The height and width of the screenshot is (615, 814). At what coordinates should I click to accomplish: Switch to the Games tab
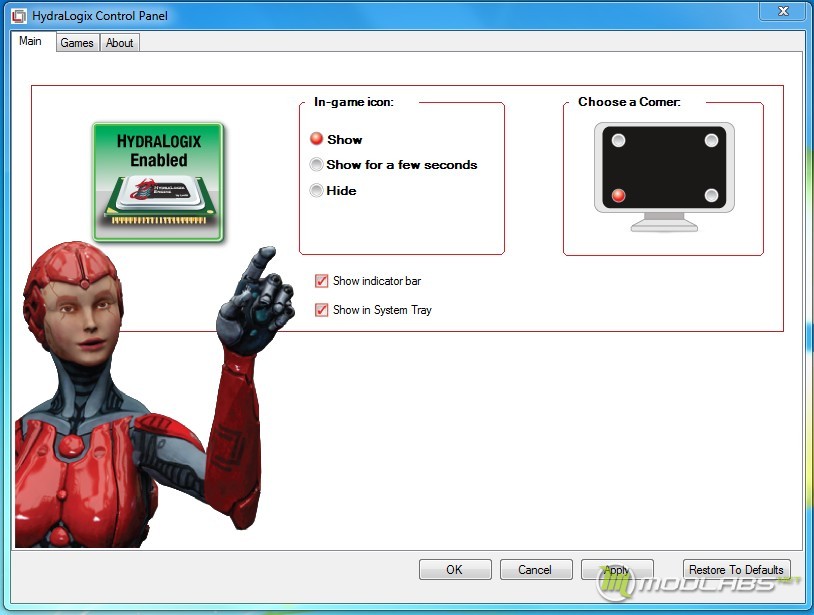pyautogui.click(x=77, y=43)
